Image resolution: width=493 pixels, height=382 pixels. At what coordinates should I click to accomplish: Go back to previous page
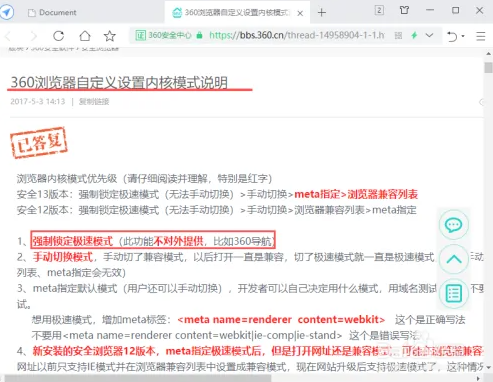(x=9, y=36)
